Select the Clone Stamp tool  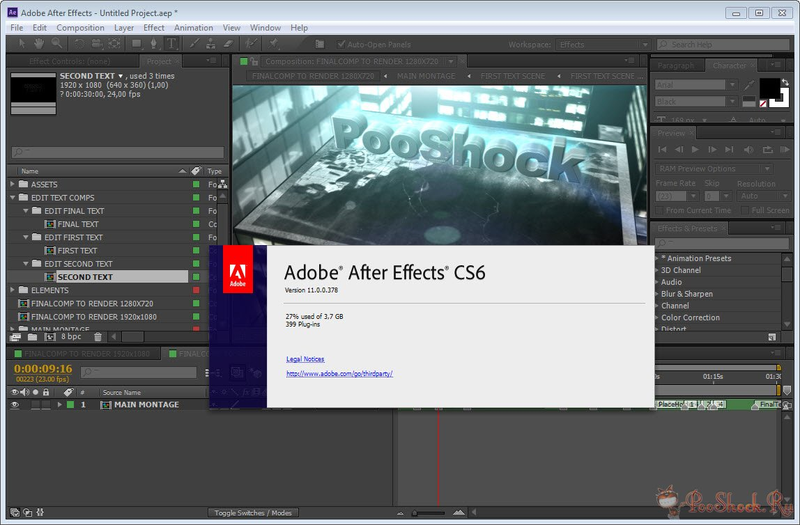tap(210, 44)
